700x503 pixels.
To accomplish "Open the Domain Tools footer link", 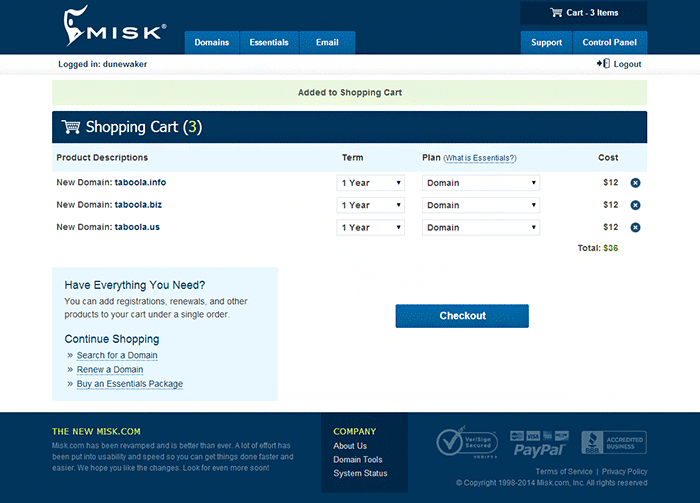I will click(x=358, y=460).
